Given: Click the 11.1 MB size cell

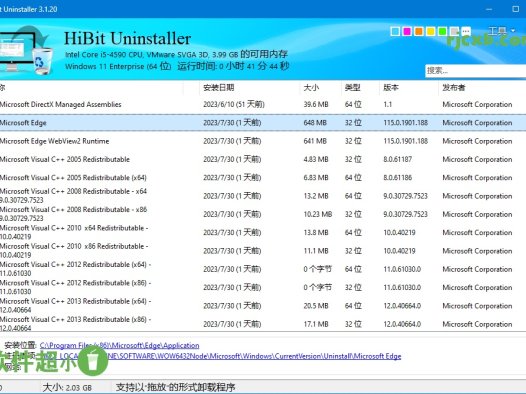Looking at the screenshot, I should [x=316, y=251].
